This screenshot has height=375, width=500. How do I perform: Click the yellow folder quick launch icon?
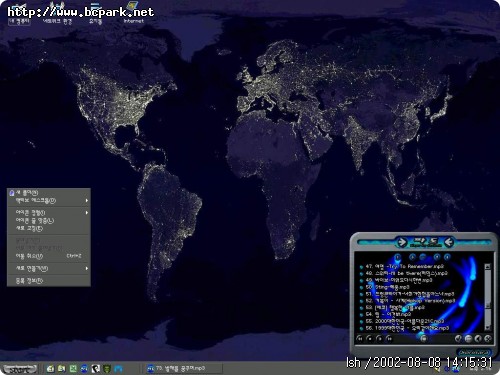62,369
